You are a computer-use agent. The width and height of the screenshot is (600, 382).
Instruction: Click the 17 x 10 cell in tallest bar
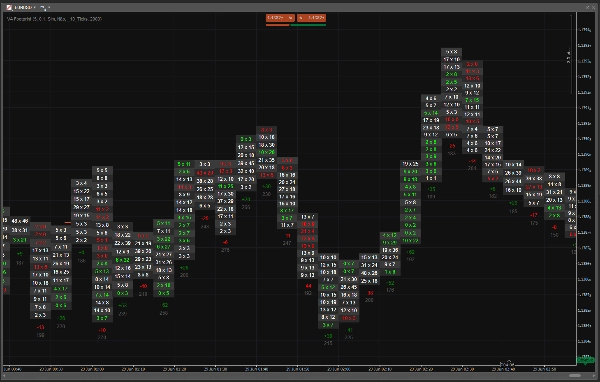pyautogui.click(x=452, y=59)
